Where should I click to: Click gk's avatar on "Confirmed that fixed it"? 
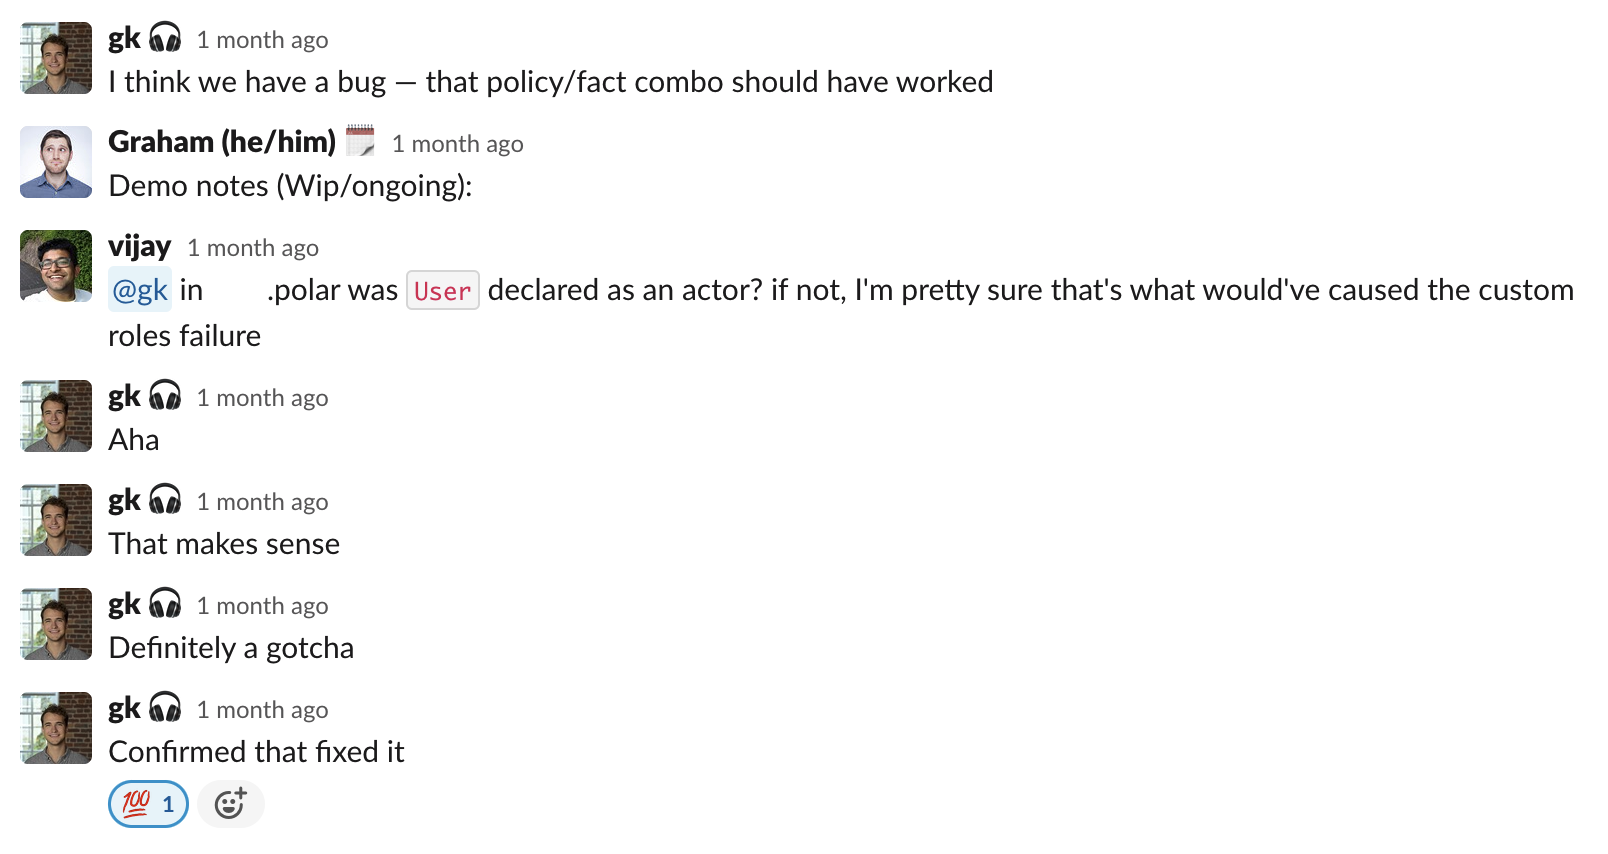coord(56,728)
